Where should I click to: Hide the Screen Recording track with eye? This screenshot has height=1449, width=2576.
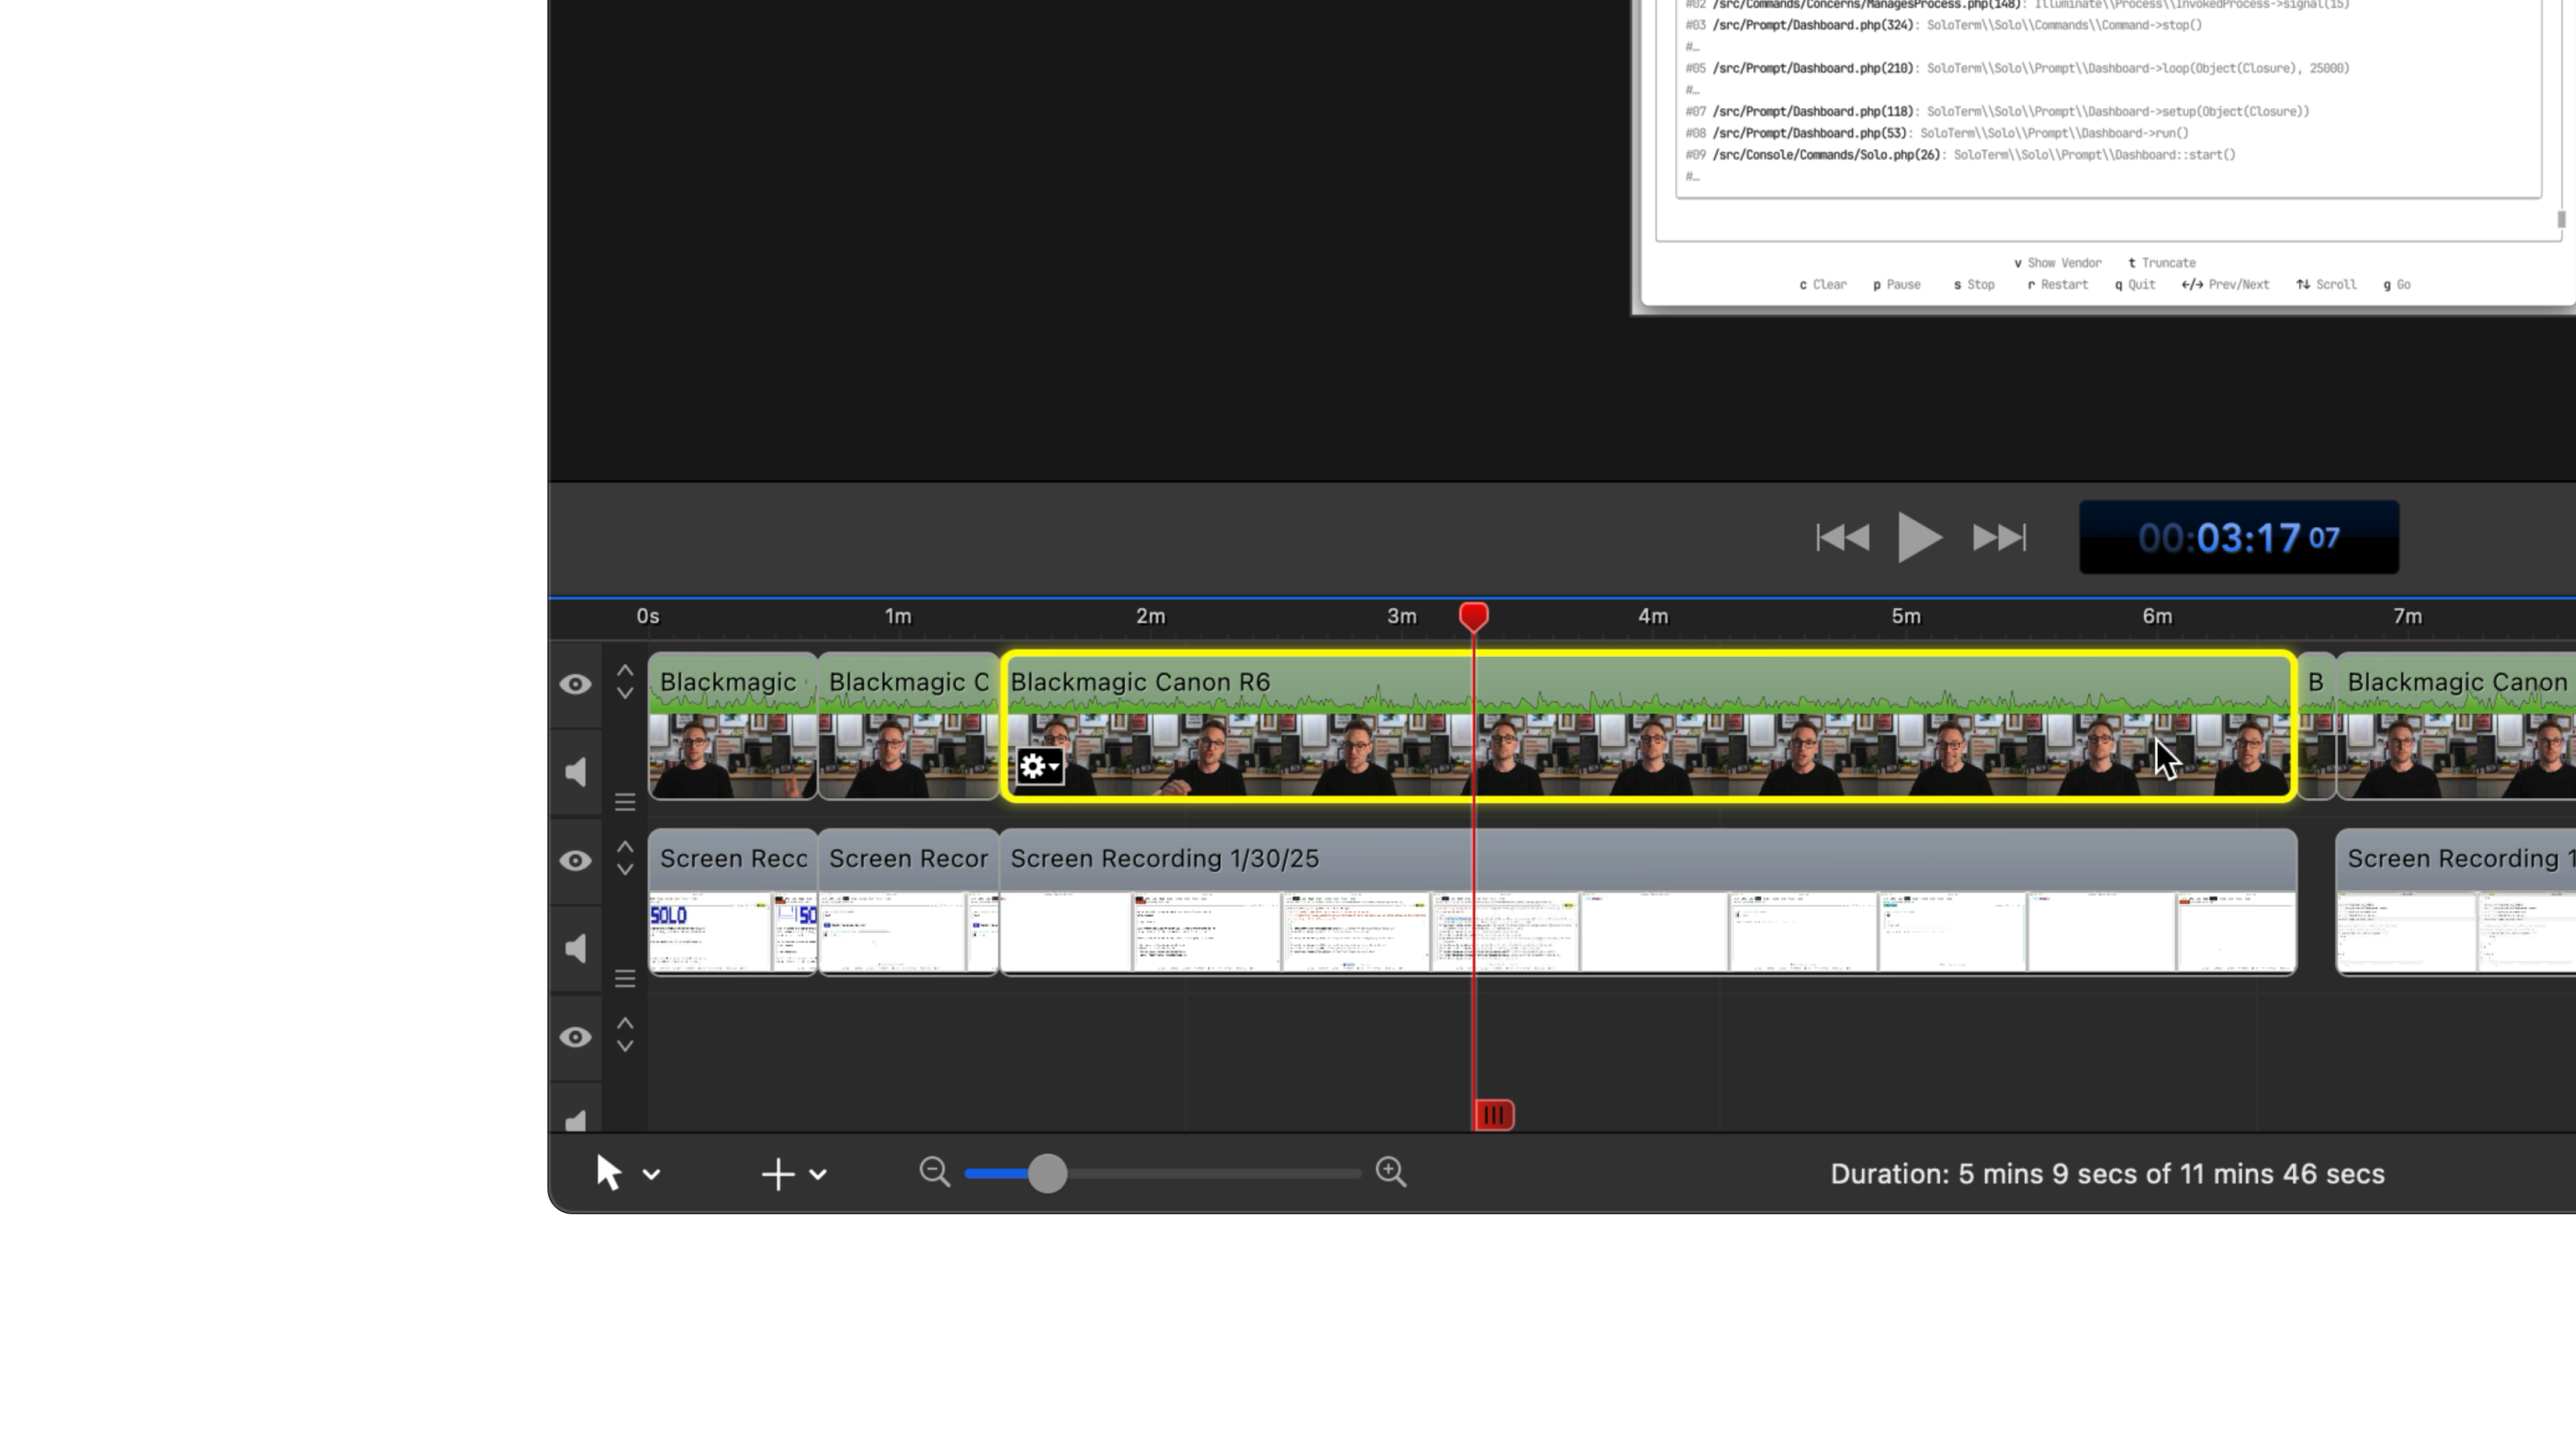point(575,861)
